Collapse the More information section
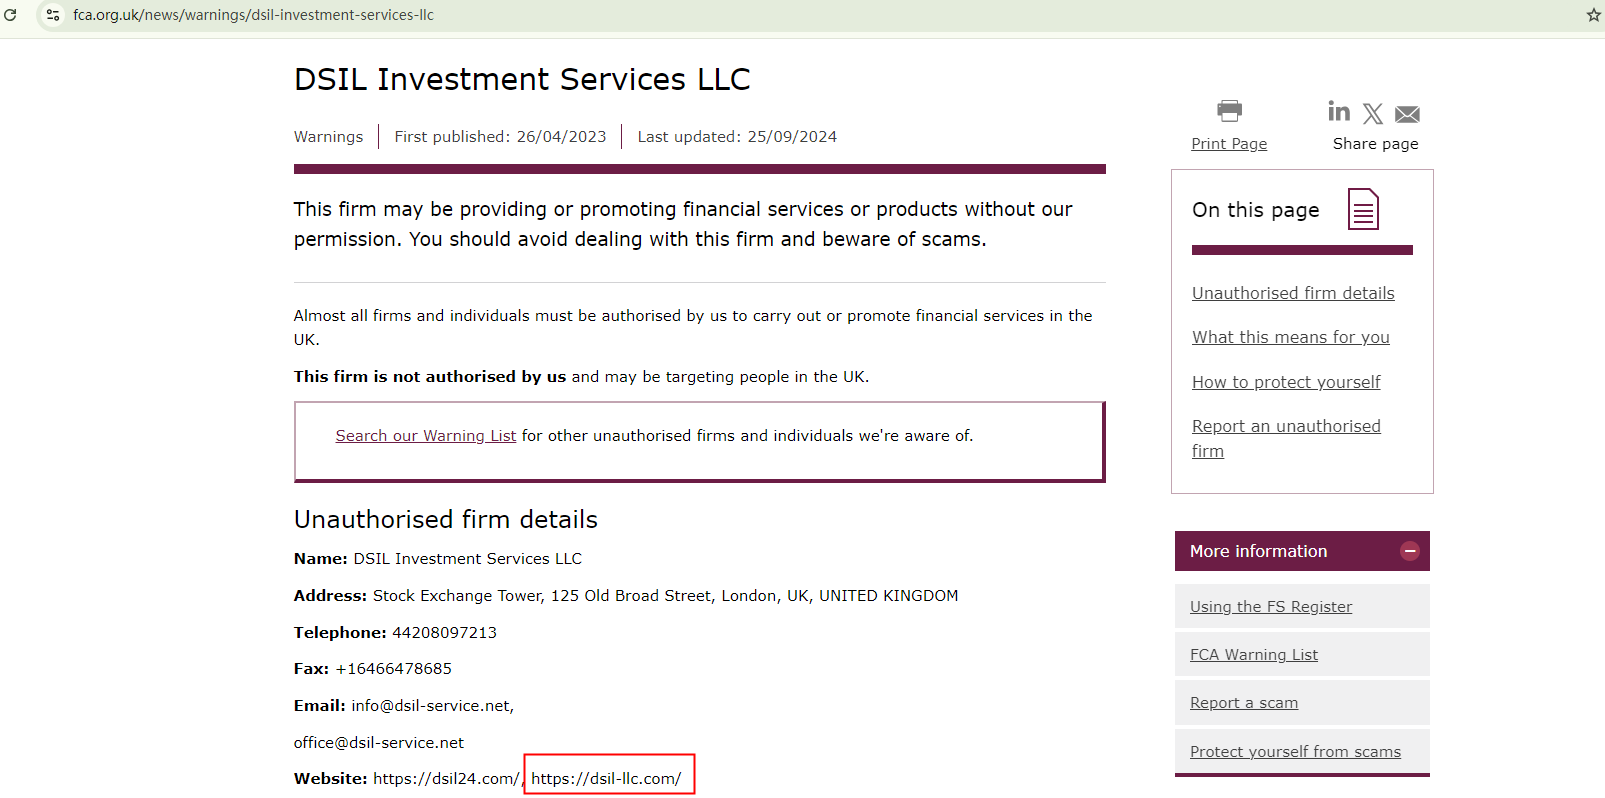Screen dimensions: 1605x798 (1409, 551)
